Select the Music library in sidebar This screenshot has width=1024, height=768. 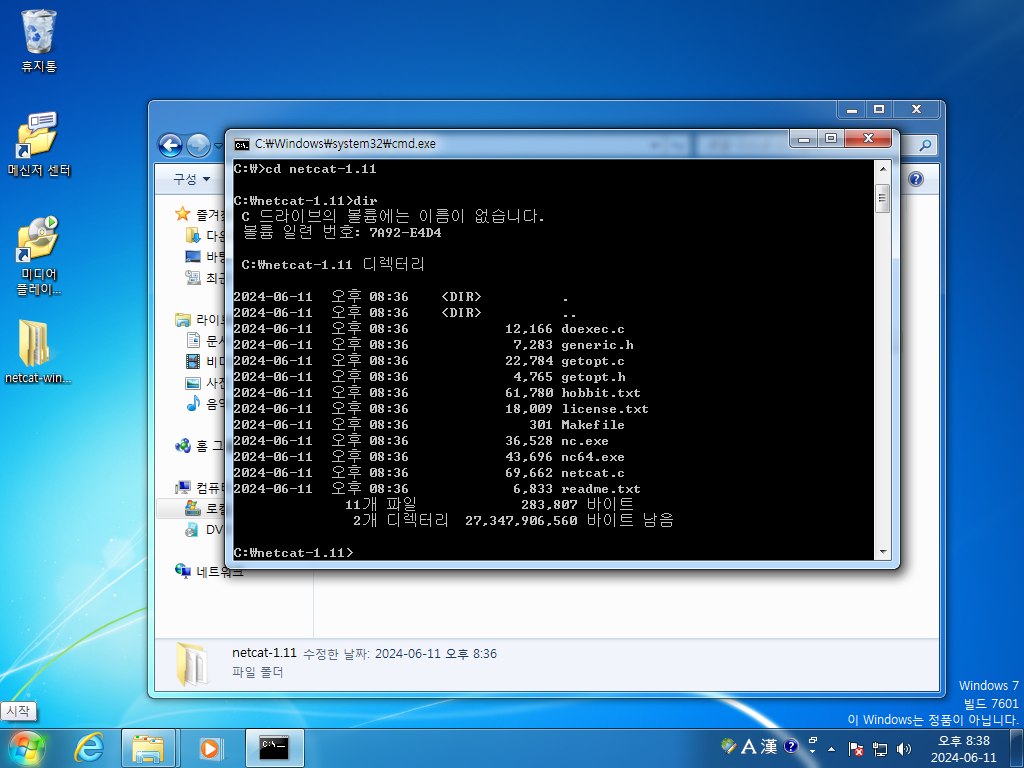coord(204,404)
